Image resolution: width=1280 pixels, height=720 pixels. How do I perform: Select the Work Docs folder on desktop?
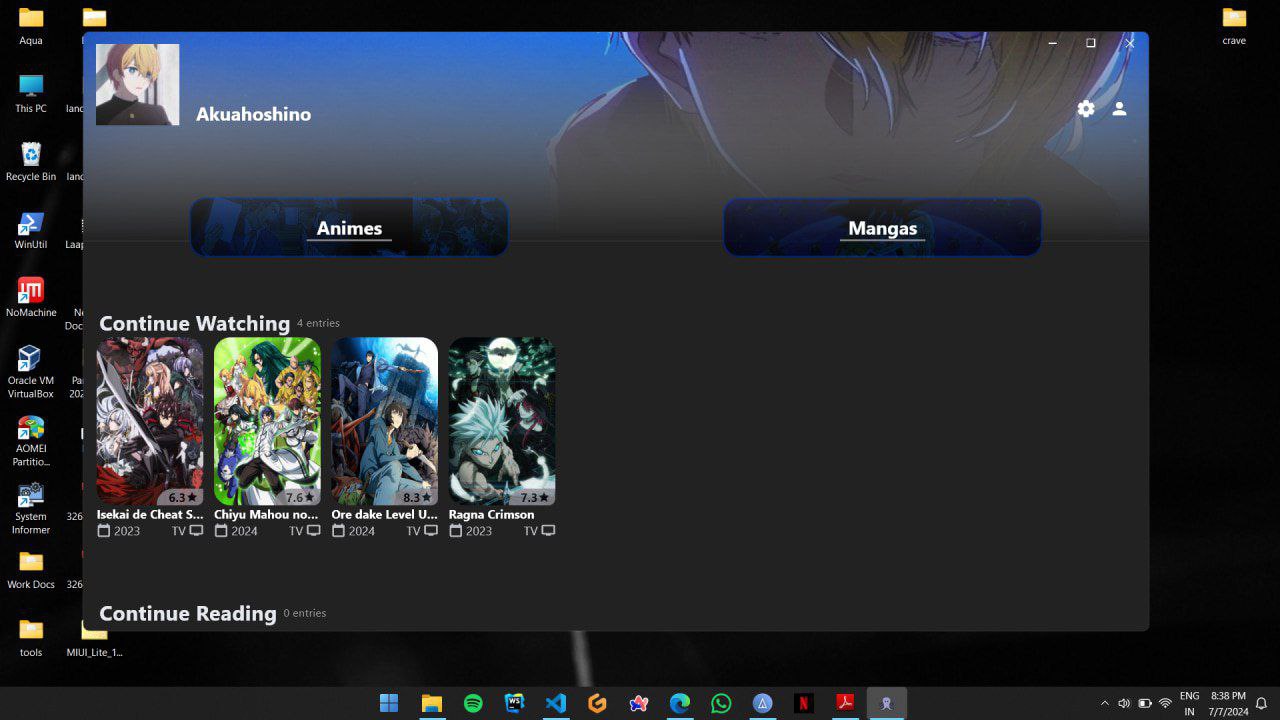pyautogui.click(x=31, y=570)
